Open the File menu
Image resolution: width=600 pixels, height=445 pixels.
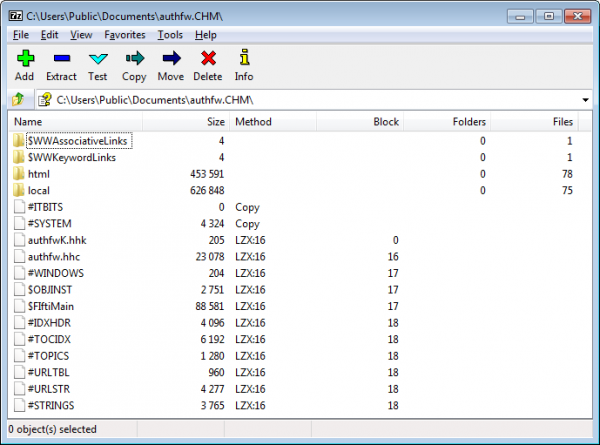[x=21, y=35]
